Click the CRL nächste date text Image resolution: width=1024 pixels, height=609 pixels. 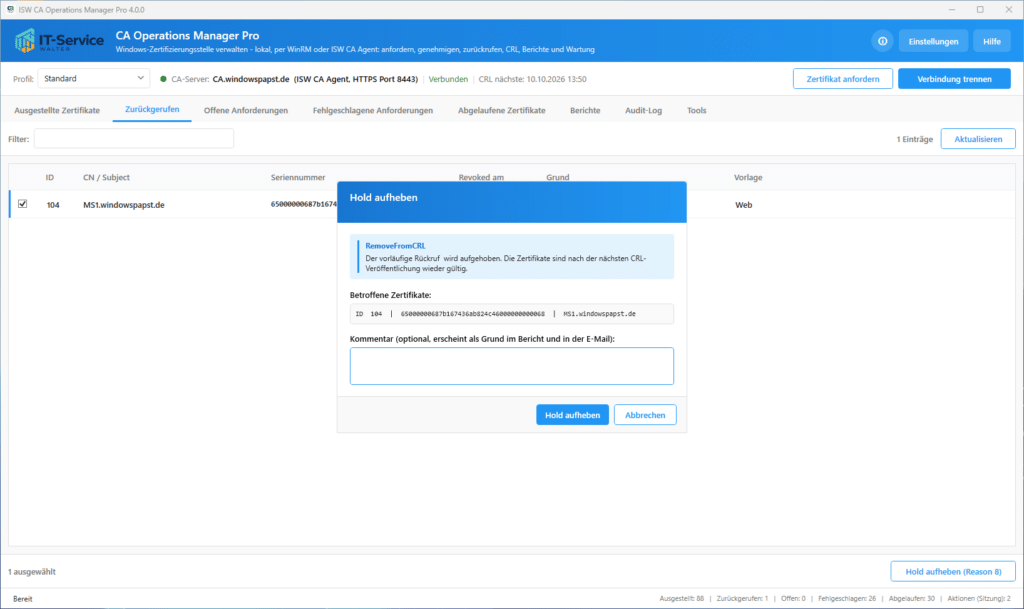coord(532,79)
